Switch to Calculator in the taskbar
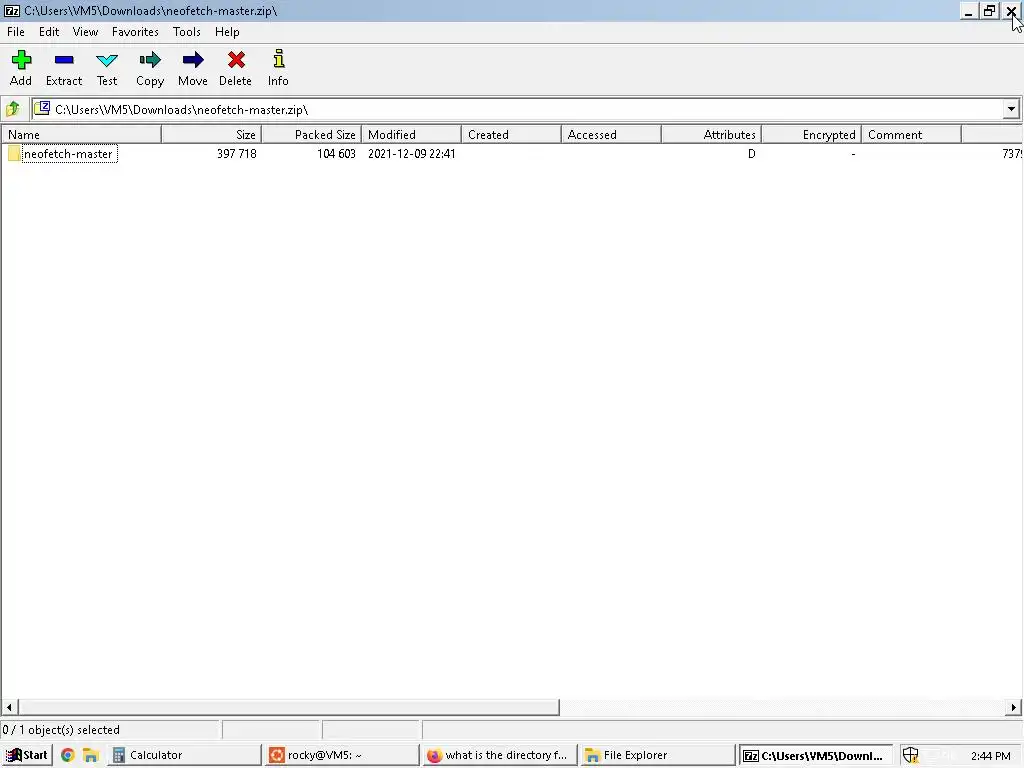 point(184,755)
